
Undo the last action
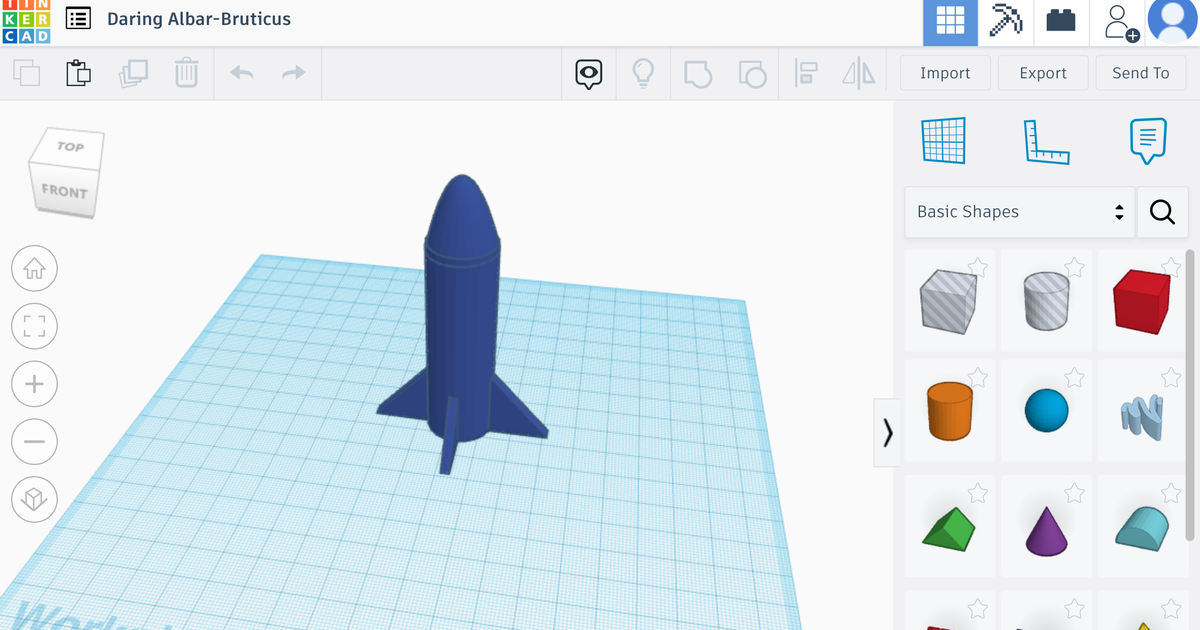click(x=241, y=72)
